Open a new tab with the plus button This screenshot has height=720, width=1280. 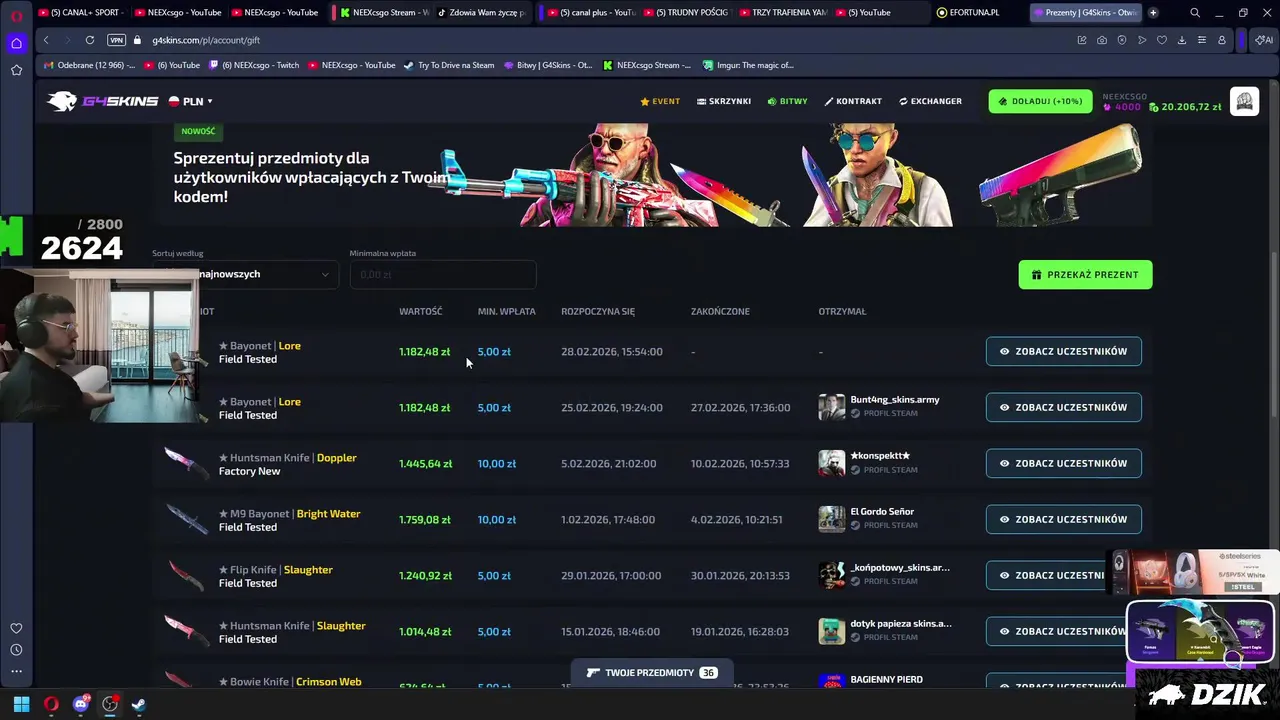[x=1153, y=13]
